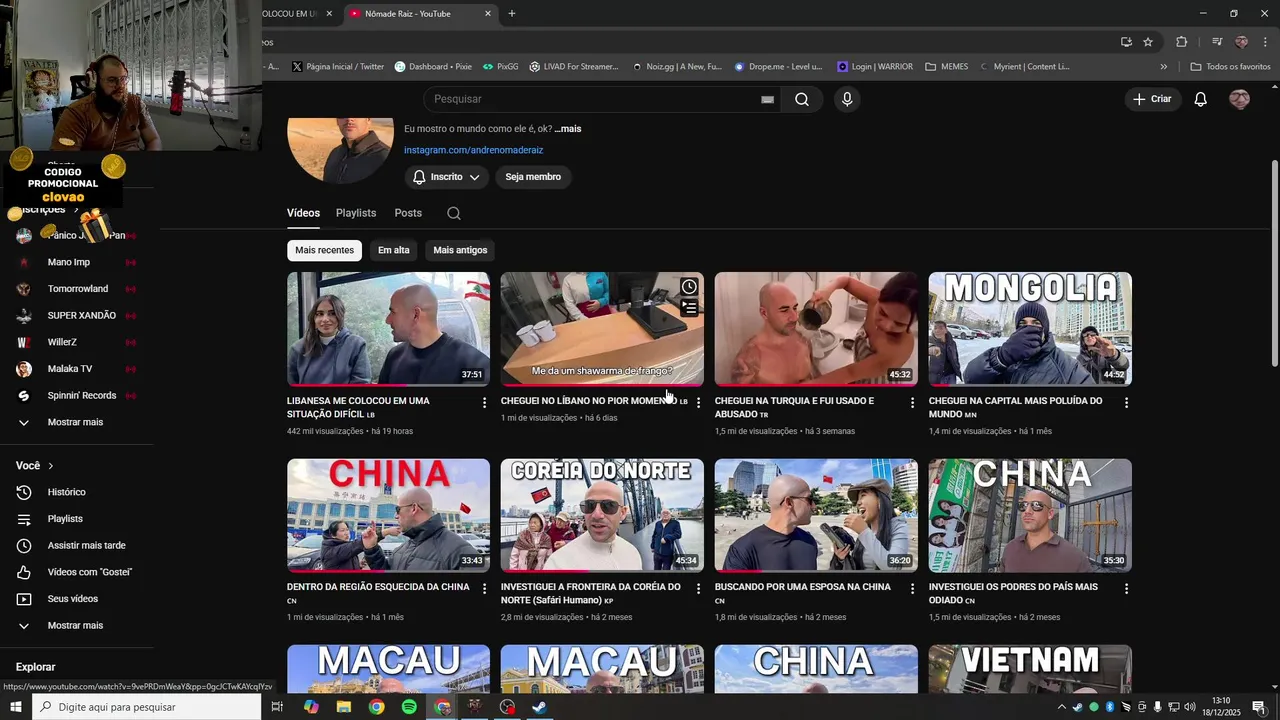Open Spotify from the taskbar
1280x720 pixels.
point(409,707)
